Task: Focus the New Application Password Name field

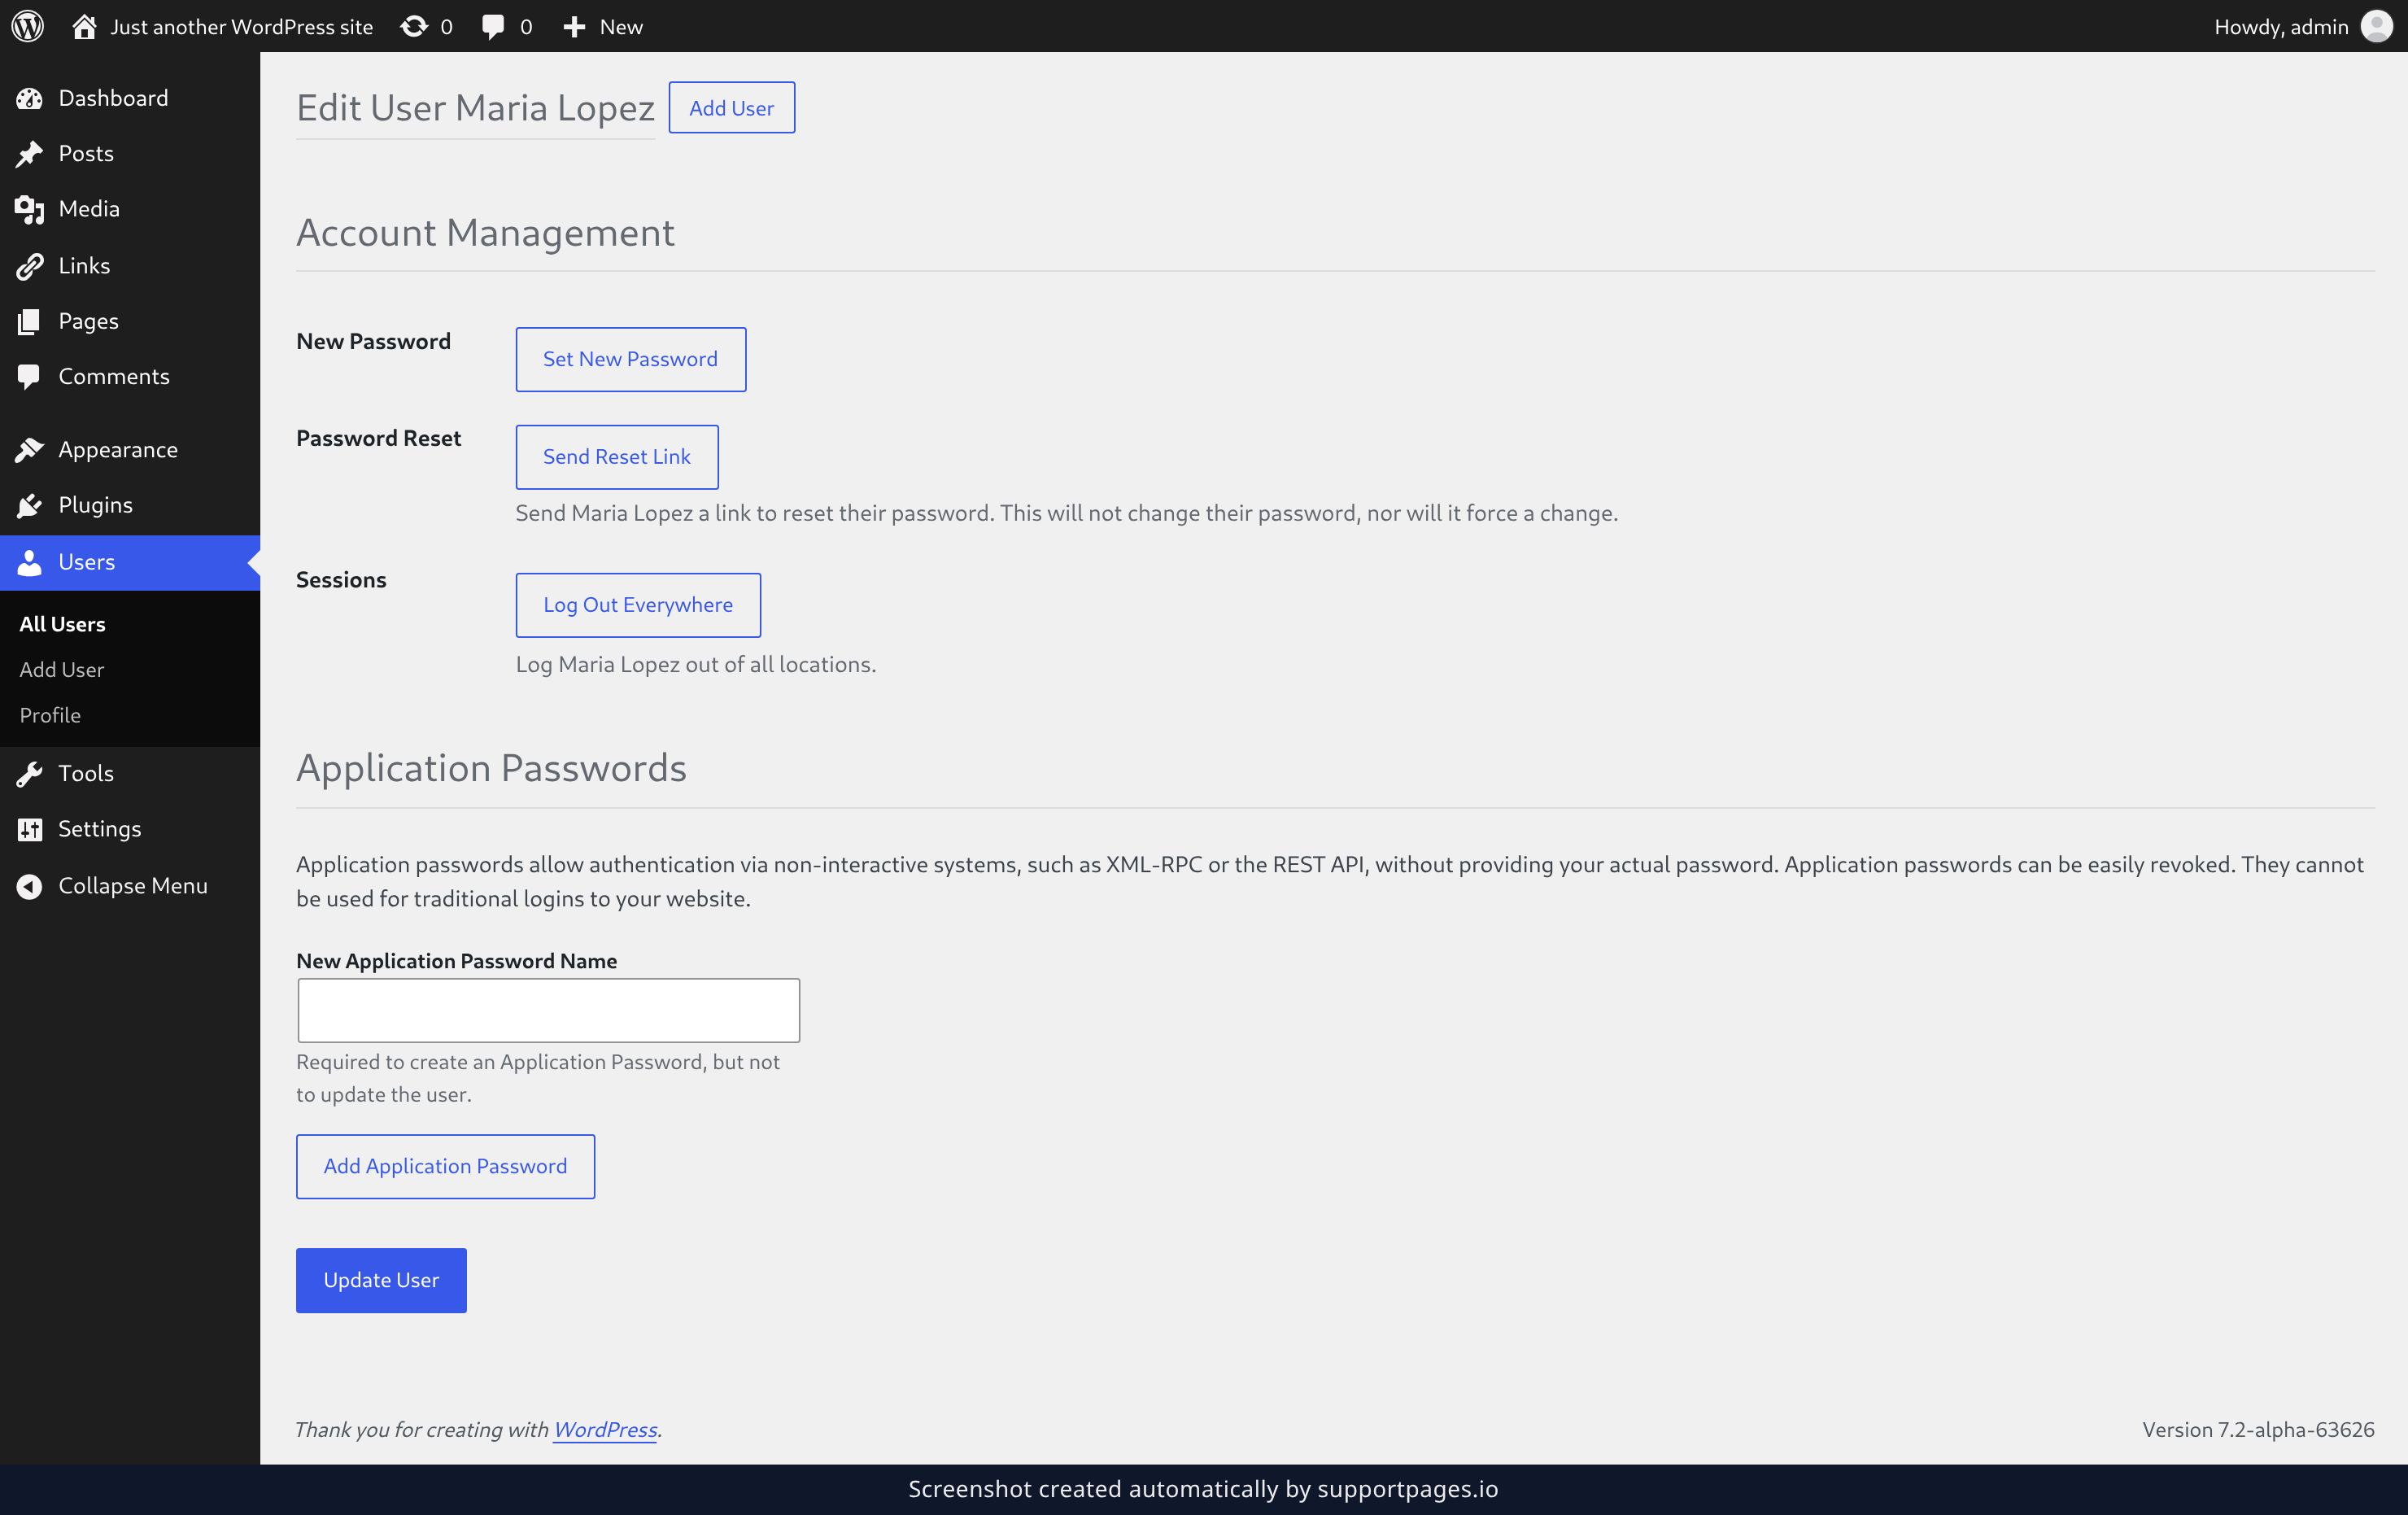Action: (x=548, y=1010)
